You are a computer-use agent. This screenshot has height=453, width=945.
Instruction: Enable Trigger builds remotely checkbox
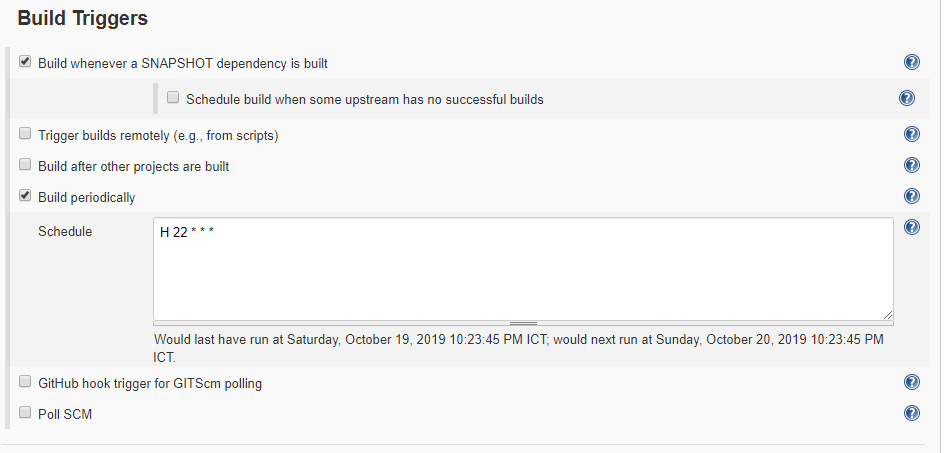25,134
